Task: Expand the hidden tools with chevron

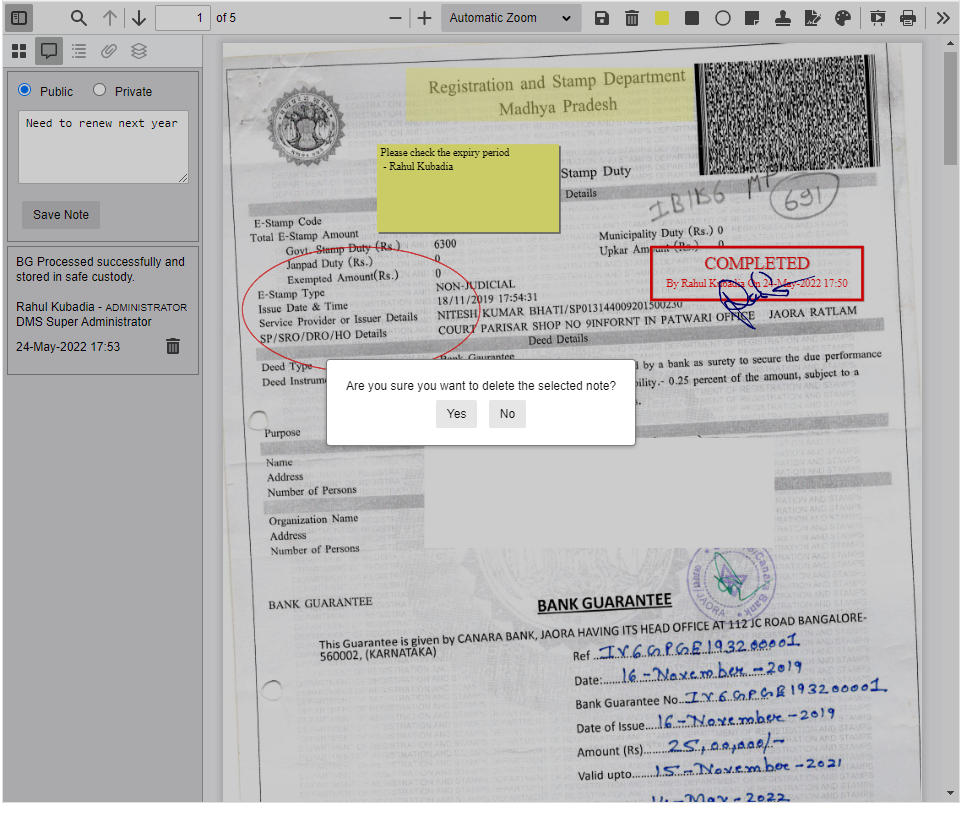Action: (942, 17)
